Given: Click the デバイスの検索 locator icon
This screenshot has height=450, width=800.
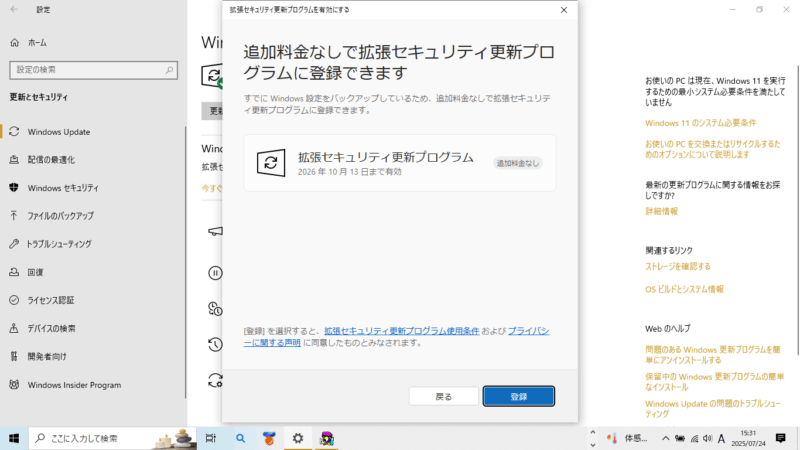Looking at the screenshot, I should tap(14, 328).
